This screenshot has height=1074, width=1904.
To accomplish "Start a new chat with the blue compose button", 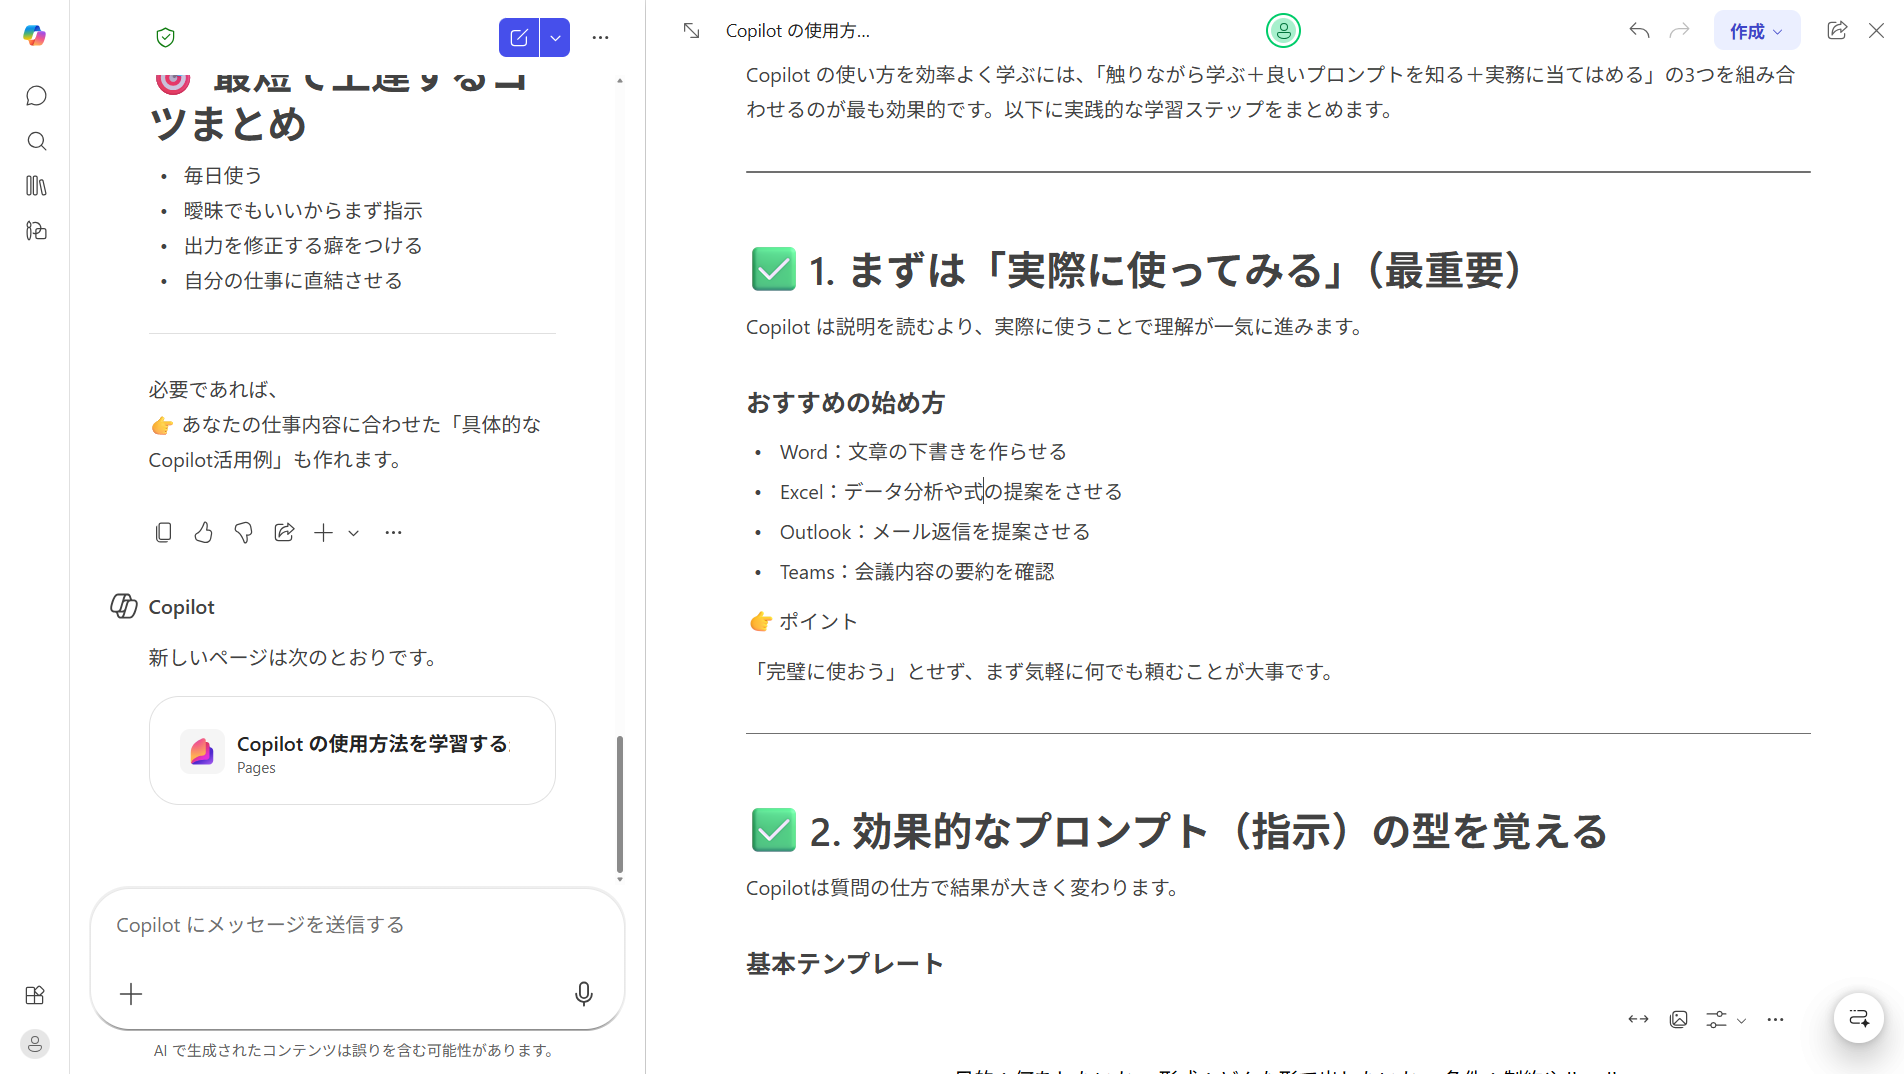I will click(519, 38).
